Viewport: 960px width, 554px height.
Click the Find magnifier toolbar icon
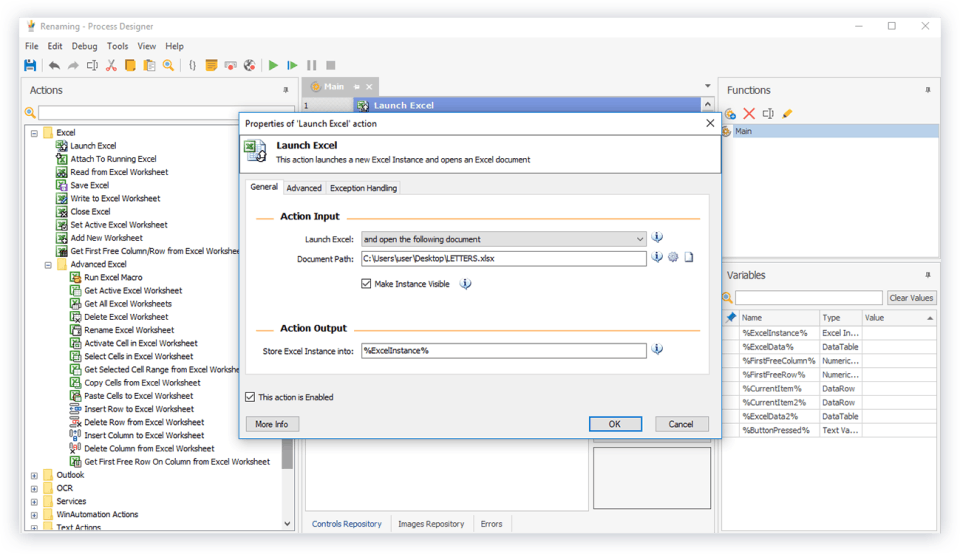point(168,65)
